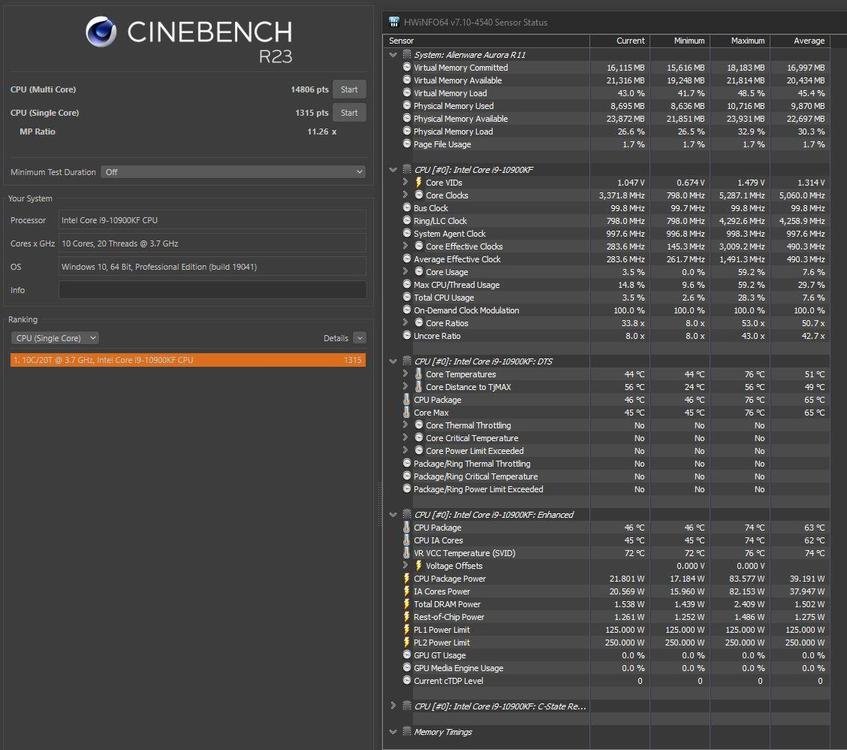Click the HWiNFO64 title bar icon
The height and width of the screenshot is (750, 847).
click(x=395, y=22)
